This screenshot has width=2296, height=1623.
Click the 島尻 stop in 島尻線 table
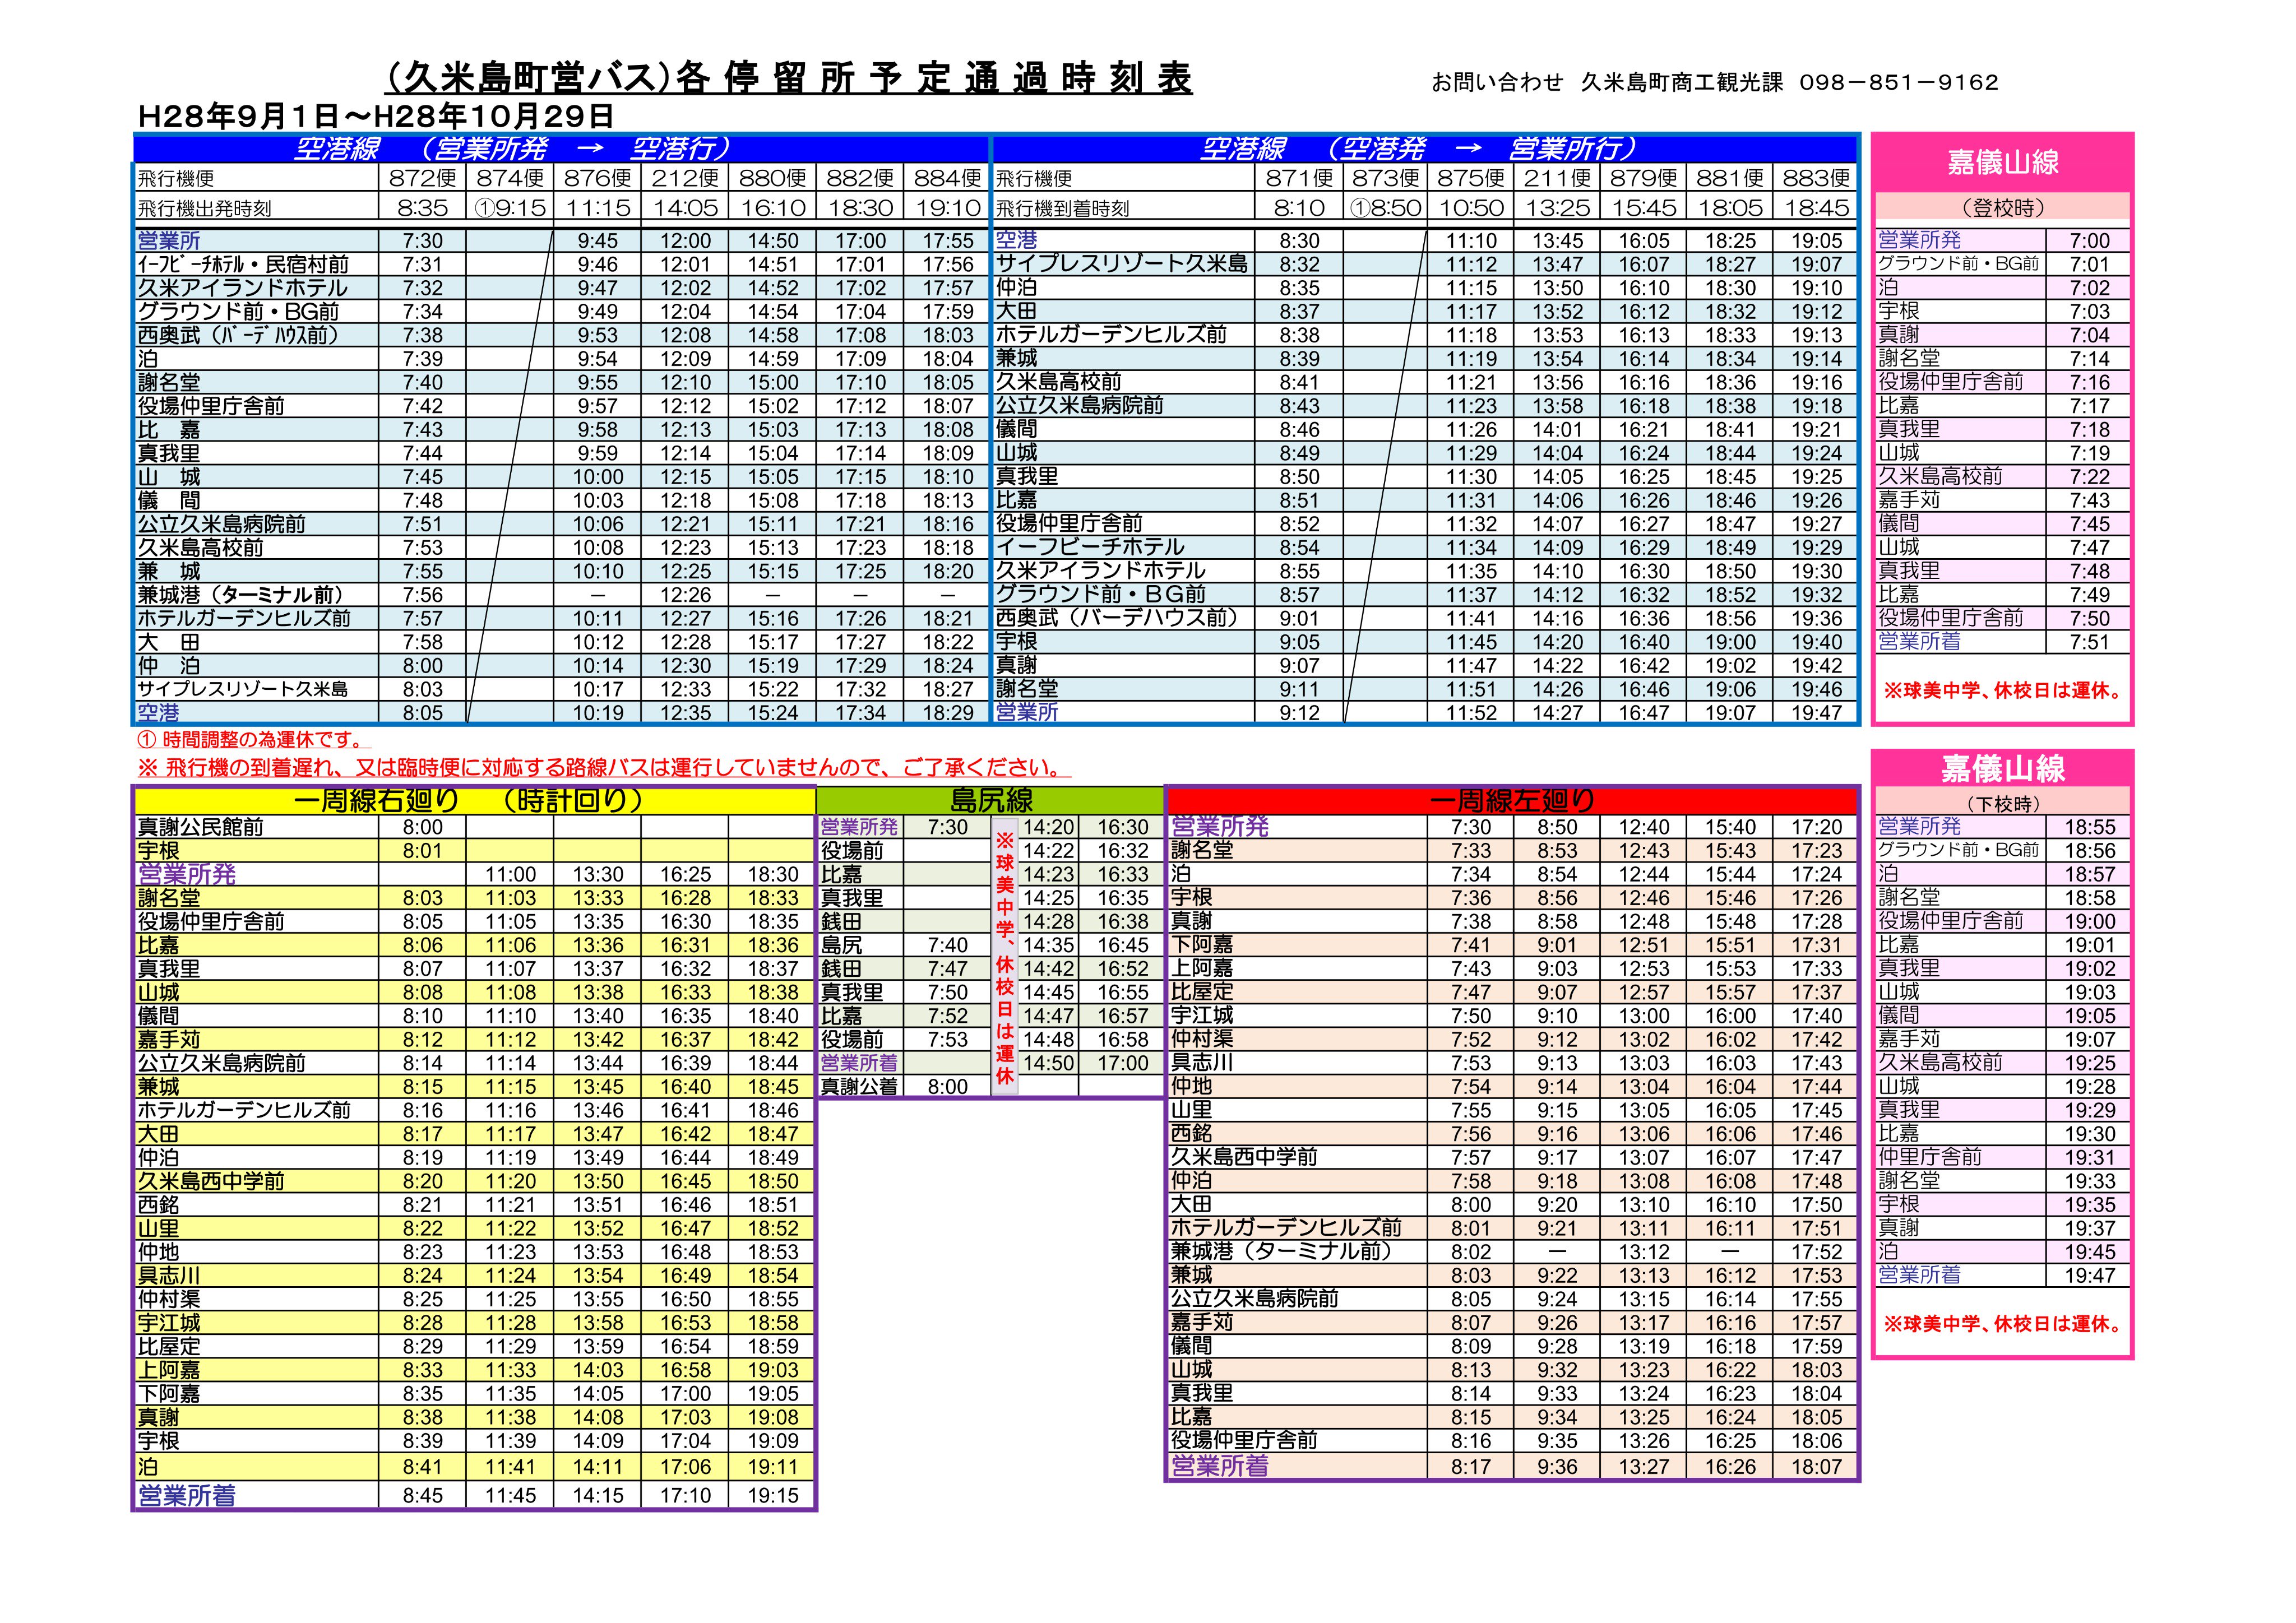(841, 945)
